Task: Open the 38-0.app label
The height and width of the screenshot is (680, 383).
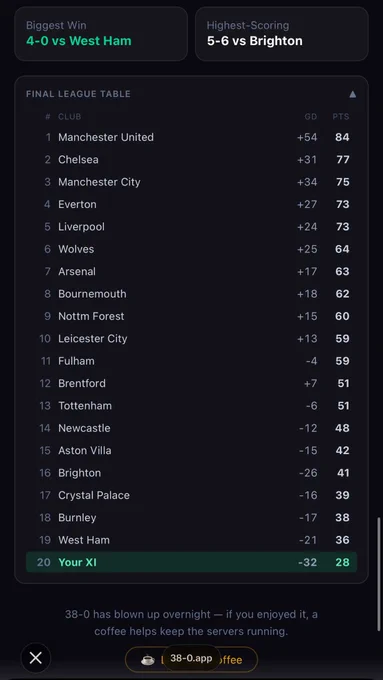Action: pyautogui.click(x=191, y=658)
